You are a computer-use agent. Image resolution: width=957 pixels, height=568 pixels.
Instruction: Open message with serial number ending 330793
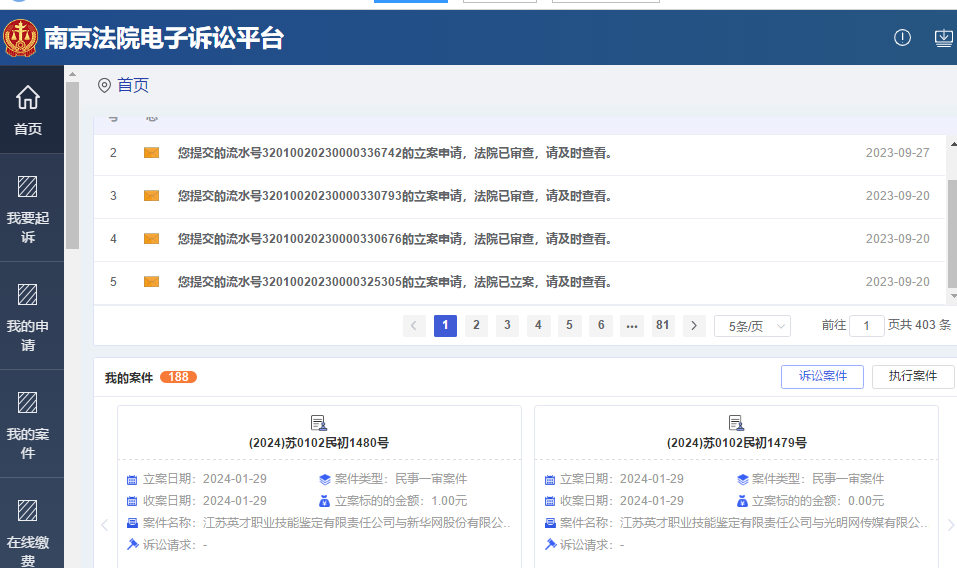pyautogui.click(x=394, y=196)
